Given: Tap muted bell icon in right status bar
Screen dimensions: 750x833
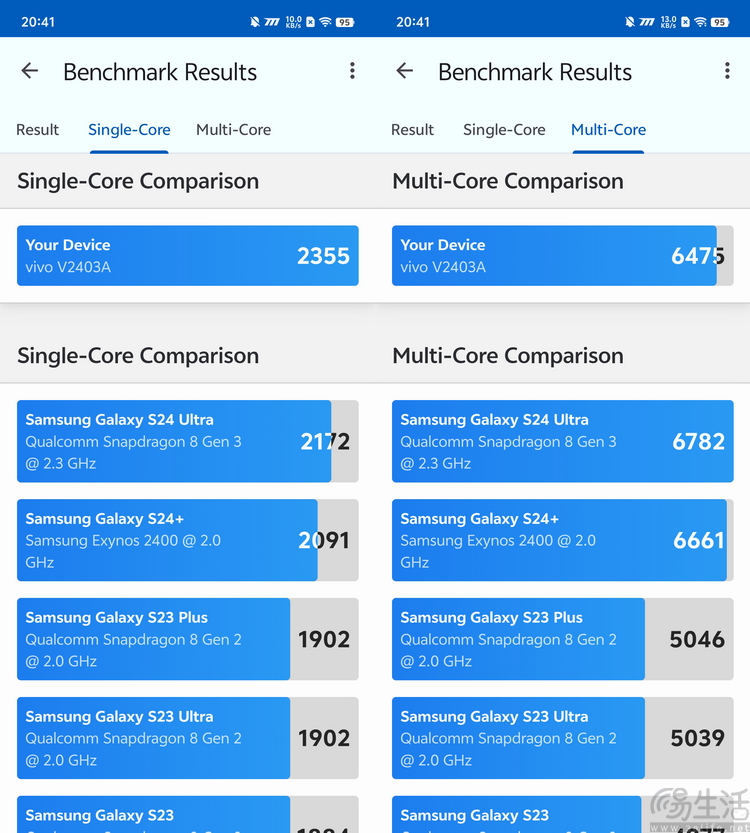Looking at the screenshot, I should (x=630, y=22).
